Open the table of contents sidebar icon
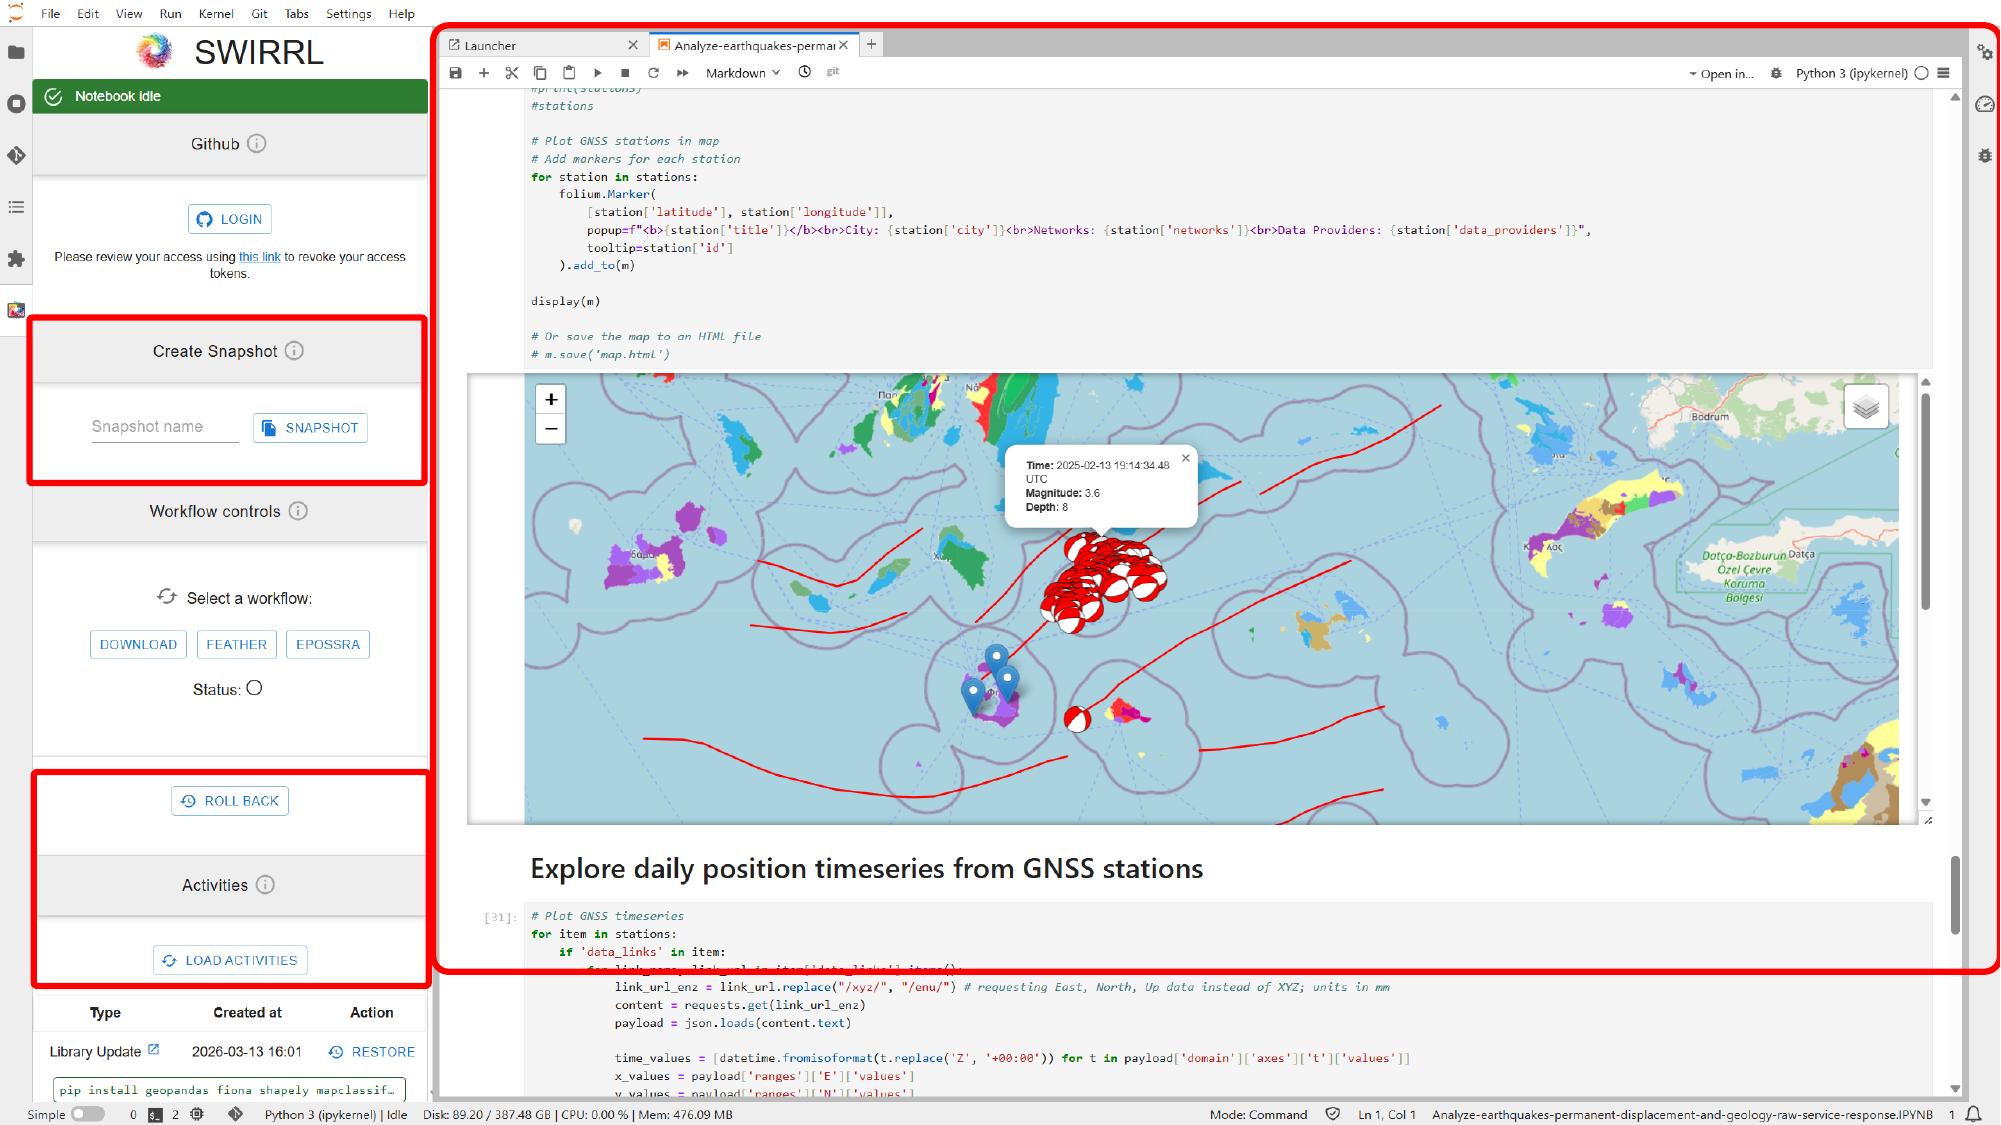The height and width of the screenshot is (1125, 2001). point(16,207)
